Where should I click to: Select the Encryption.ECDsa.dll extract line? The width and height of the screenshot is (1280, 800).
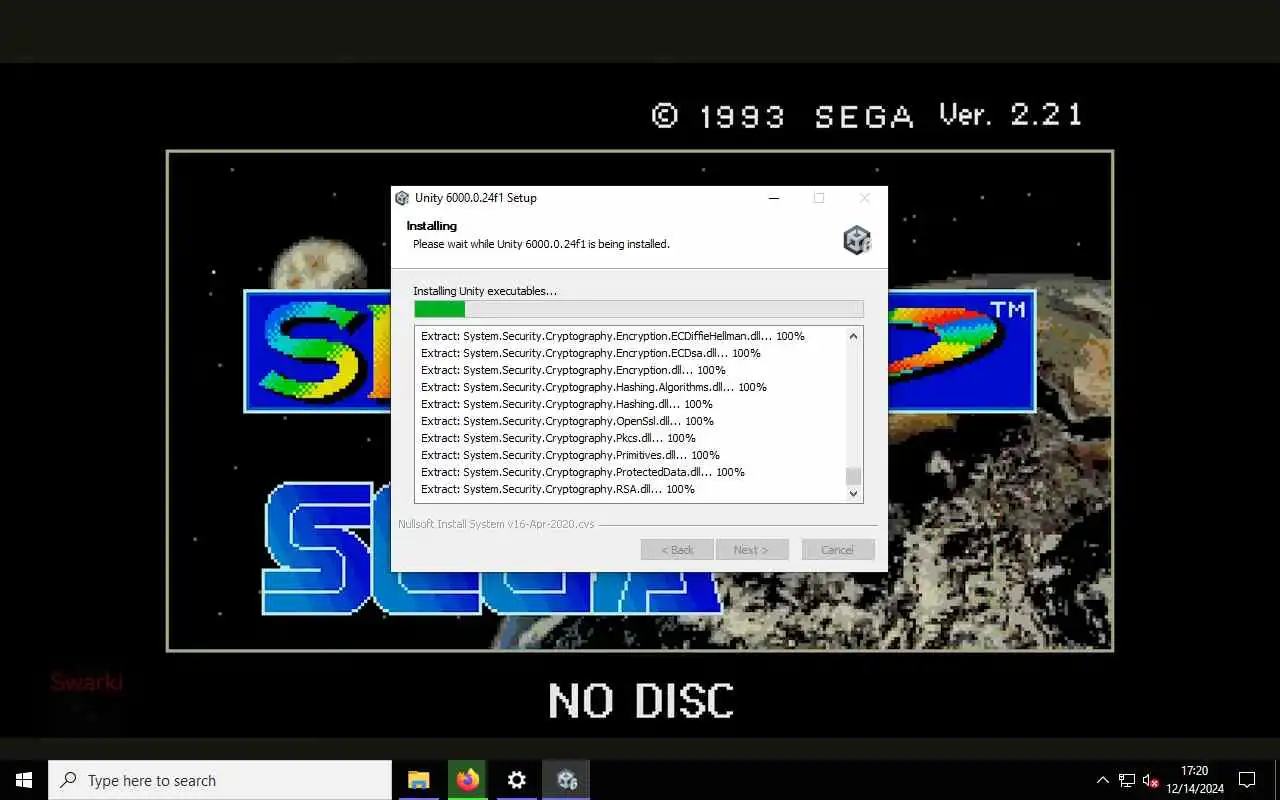[591, 353]
